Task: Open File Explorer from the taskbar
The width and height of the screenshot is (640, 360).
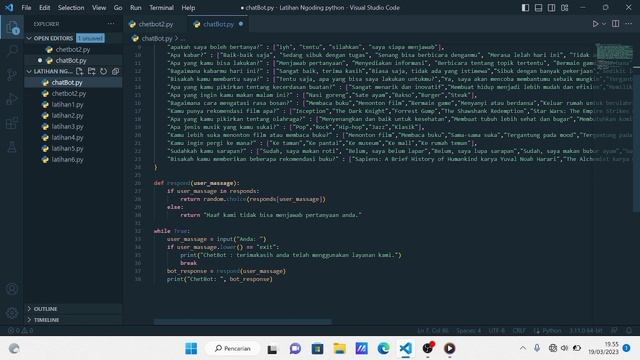Action: pyautogui.click(x=339, y=349)
